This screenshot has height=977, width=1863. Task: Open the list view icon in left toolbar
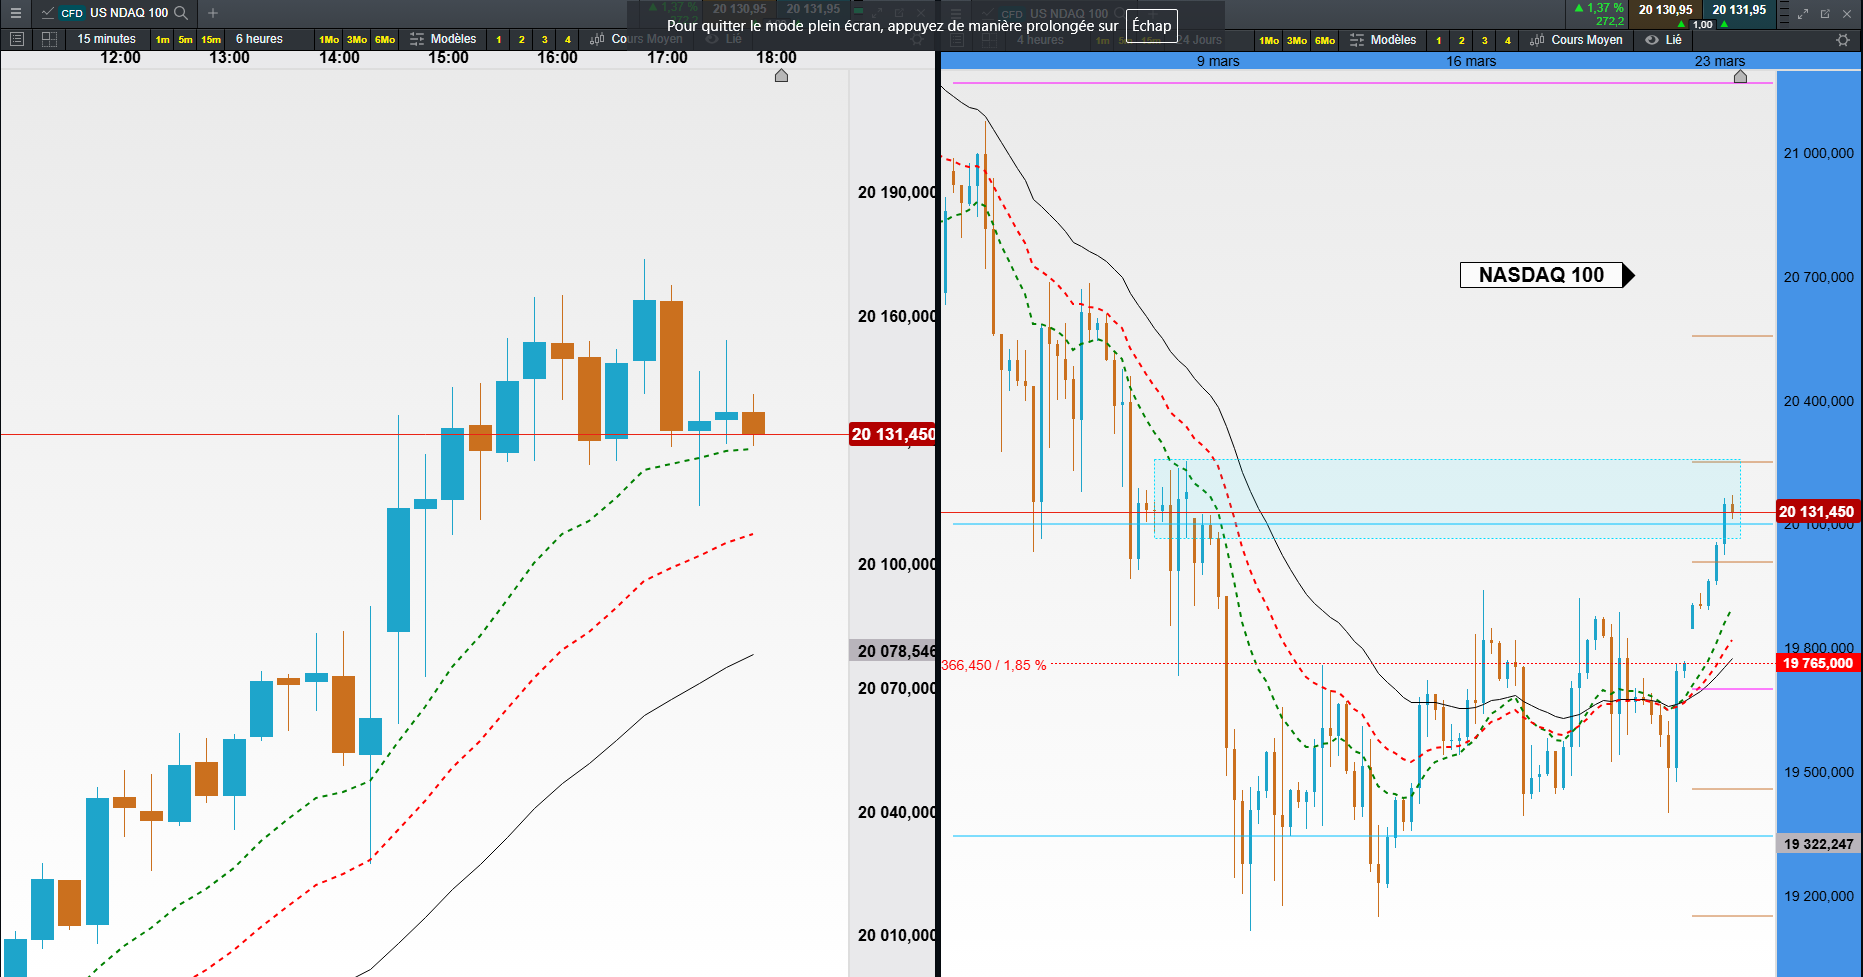coord(16,39)
